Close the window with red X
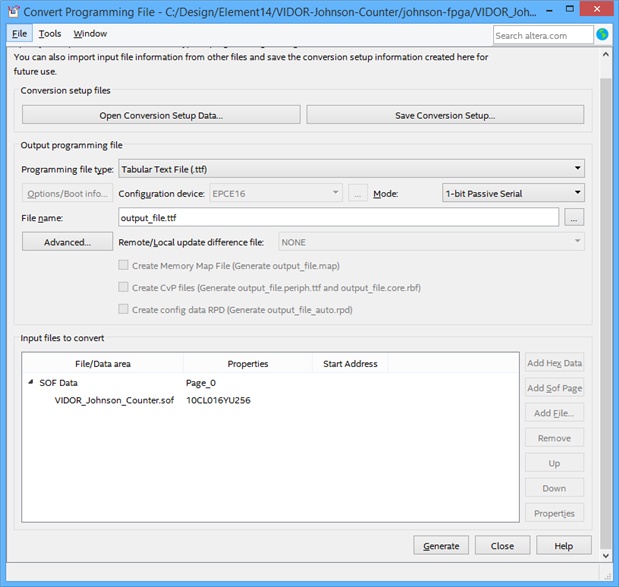The width and height of the screenshot is (619, 587). pyautogui.click(x=596, y=9)
